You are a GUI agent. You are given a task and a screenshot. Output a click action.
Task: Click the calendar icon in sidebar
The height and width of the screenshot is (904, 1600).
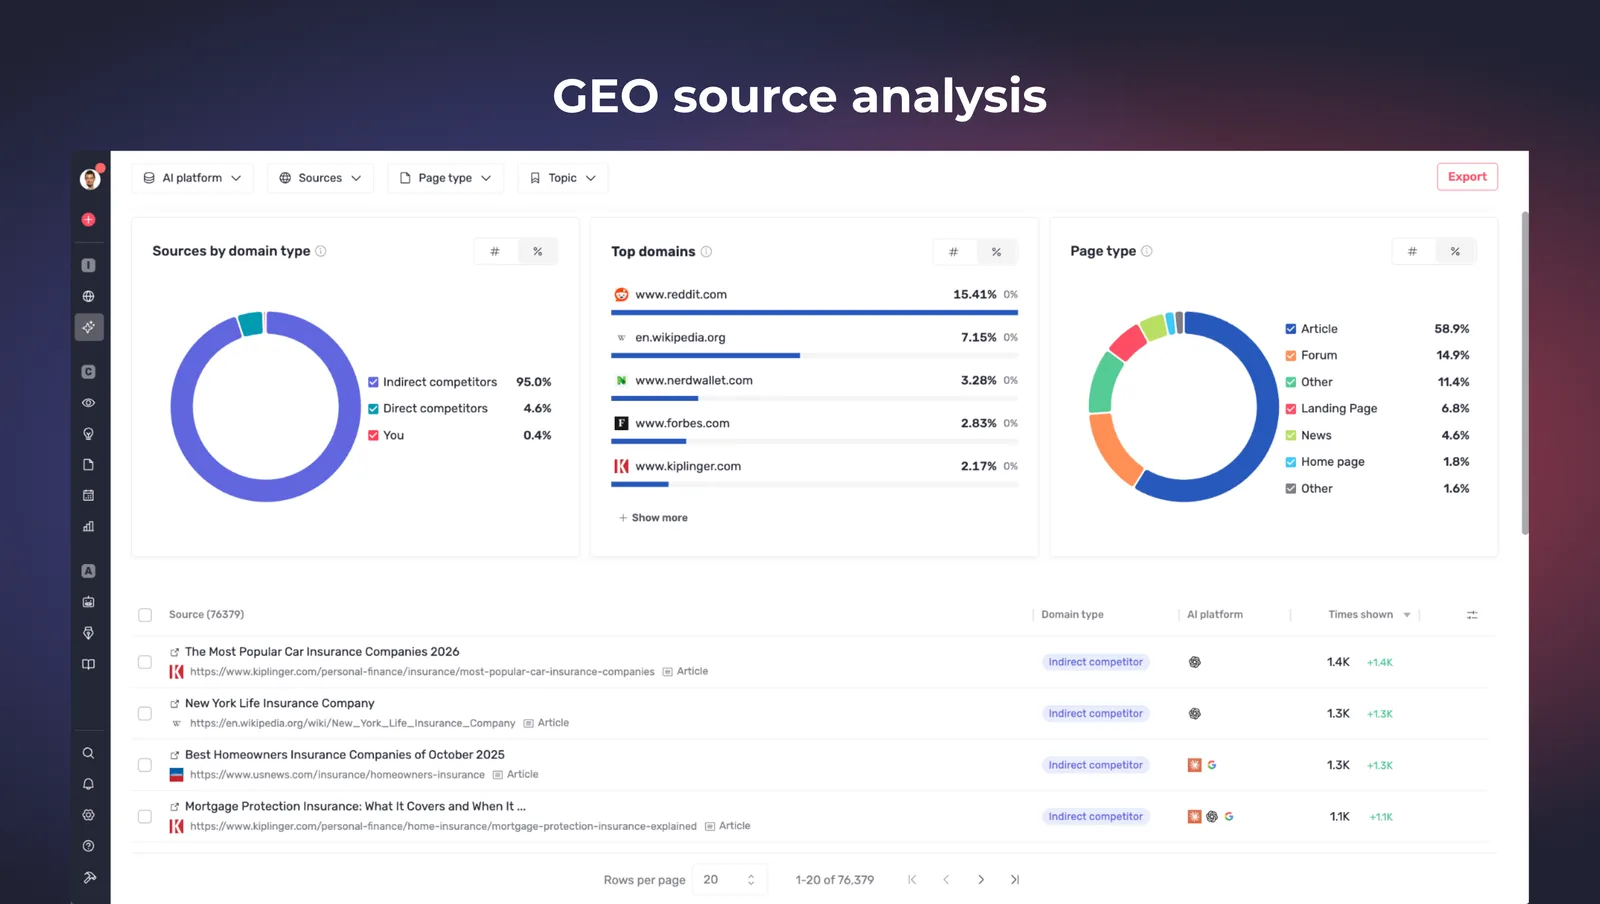coord(88,495)
